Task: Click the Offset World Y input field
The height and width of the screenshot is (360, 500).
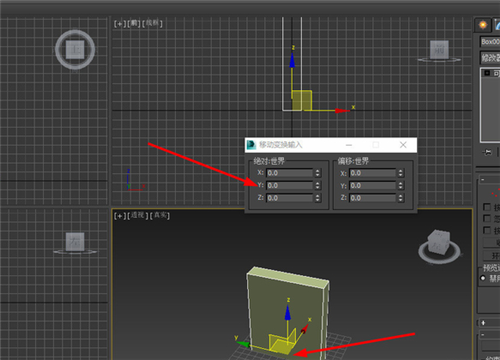Action: point(372,186)
